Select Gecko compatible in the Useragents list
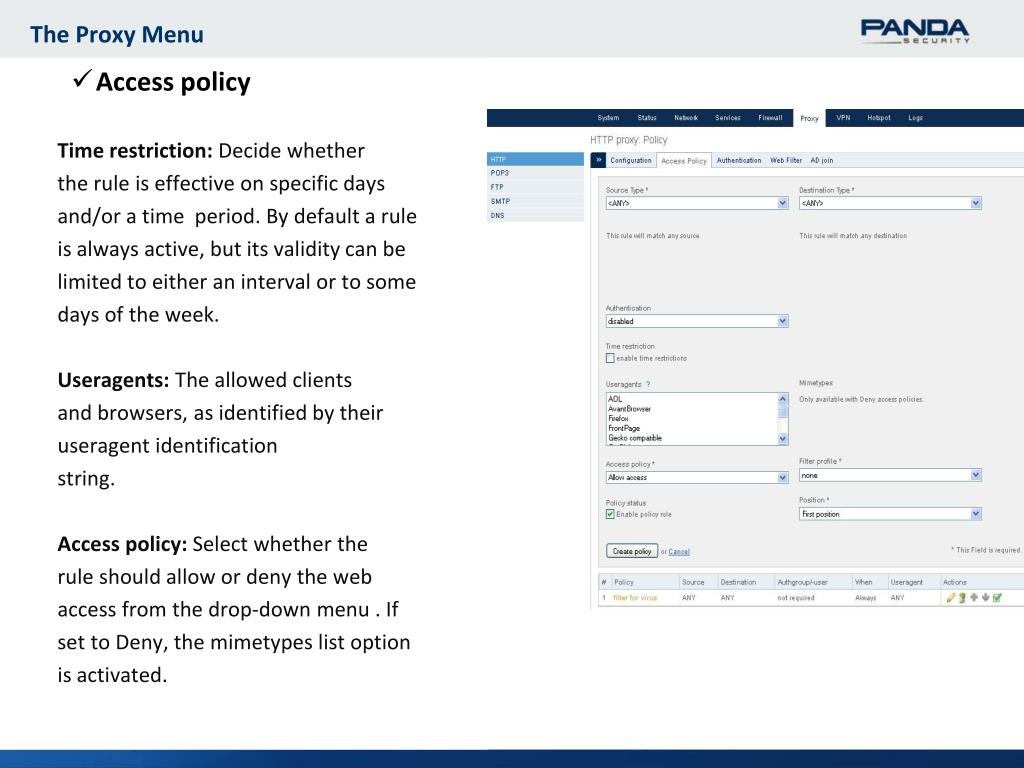Image resolution: width=1024 pixels, height=768 pixels. [692, 438]
